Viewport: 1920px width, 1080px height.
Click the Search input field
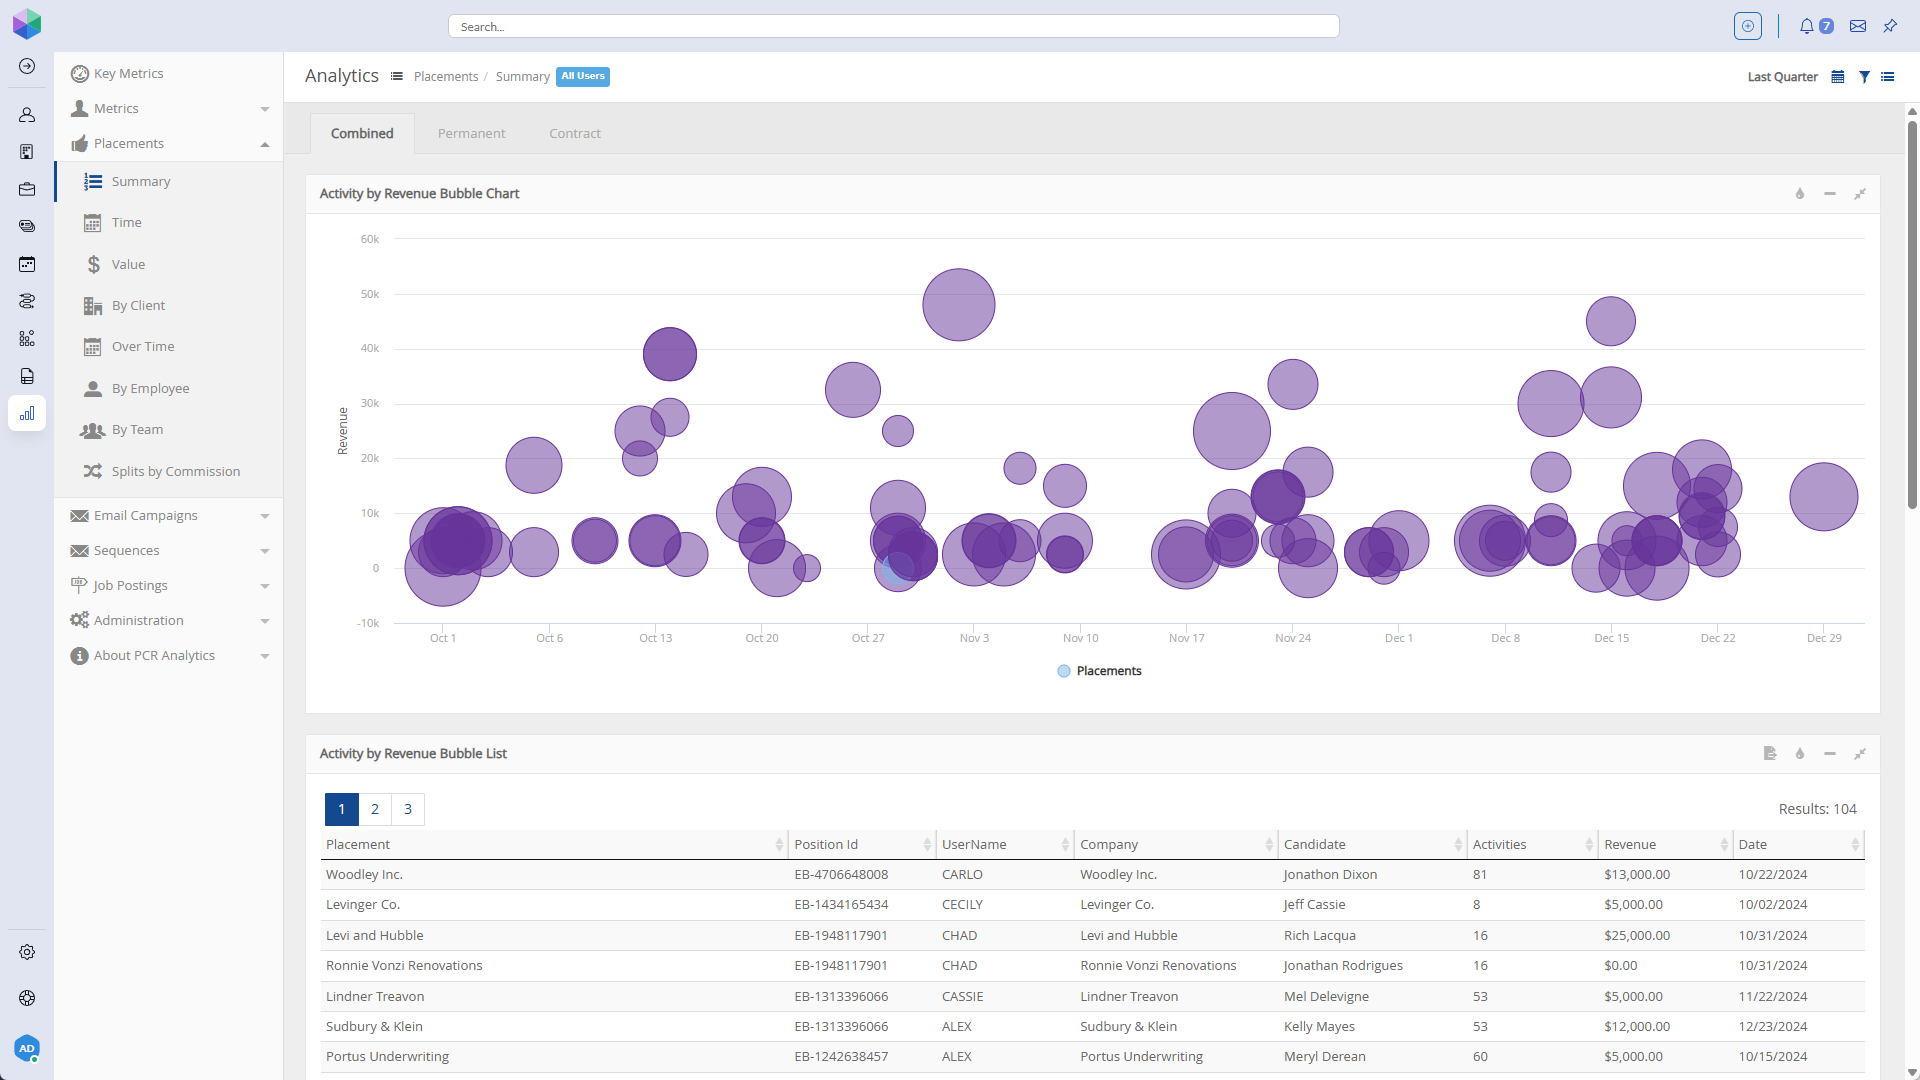tap(893, 27)
